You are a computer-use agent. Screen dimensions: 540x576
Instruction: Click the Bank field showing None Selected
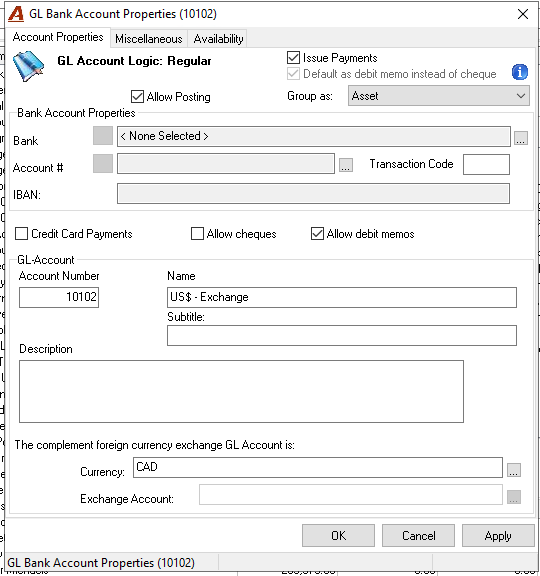coord(314,136)
